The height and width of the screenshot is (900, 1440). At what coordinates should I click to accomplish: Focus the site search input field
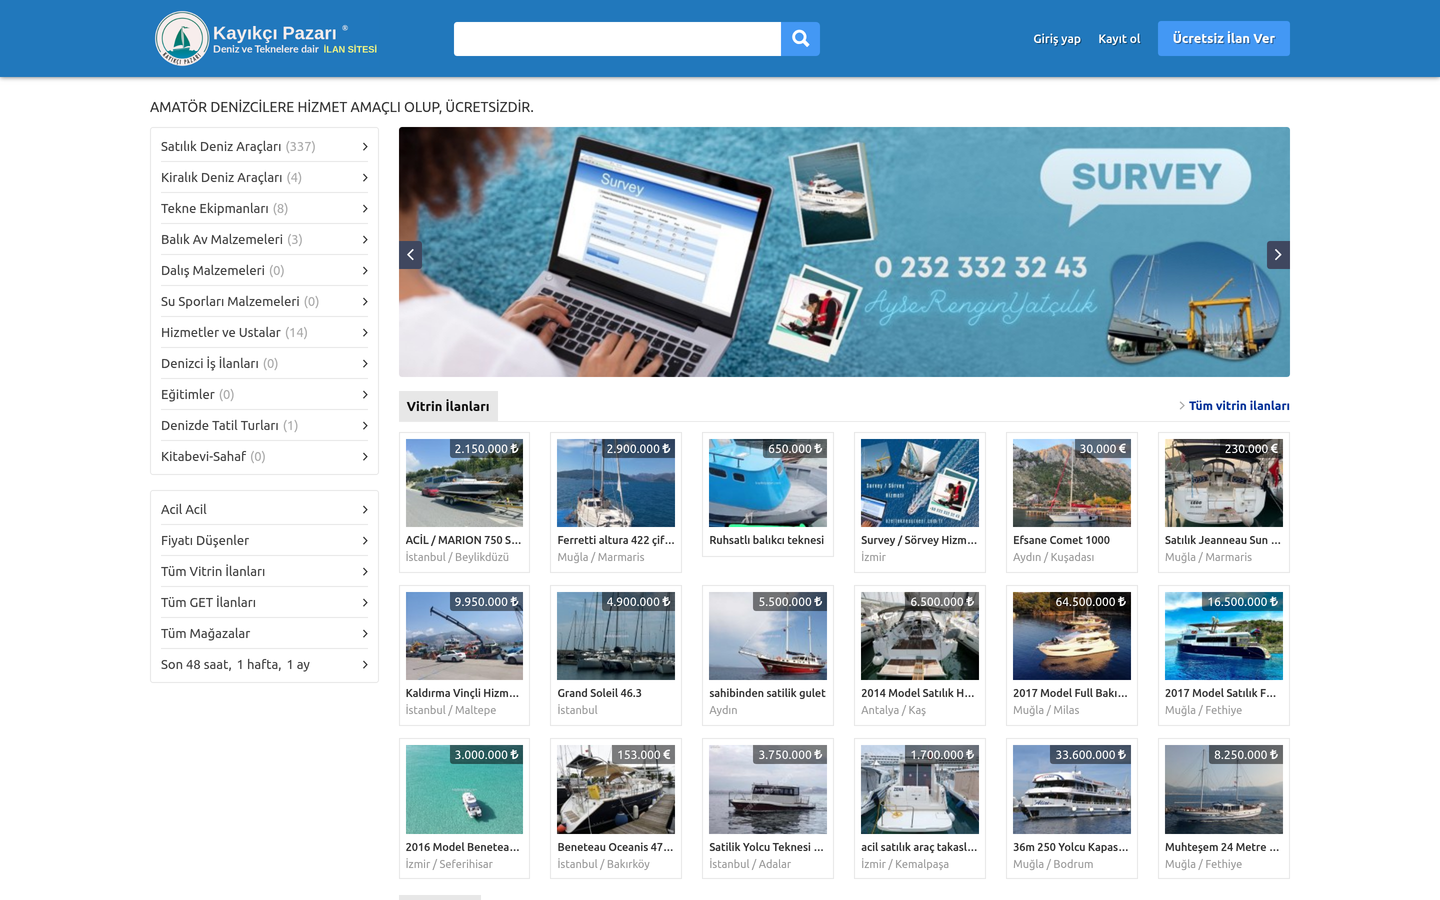(x=617, y=39)
